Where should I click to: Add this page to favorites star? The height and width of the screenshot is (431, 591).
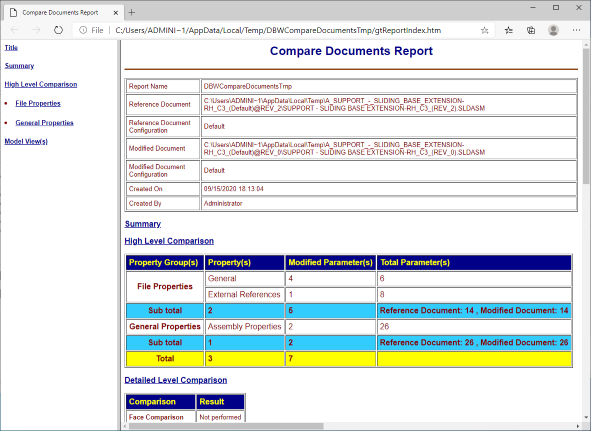[485, 31]
